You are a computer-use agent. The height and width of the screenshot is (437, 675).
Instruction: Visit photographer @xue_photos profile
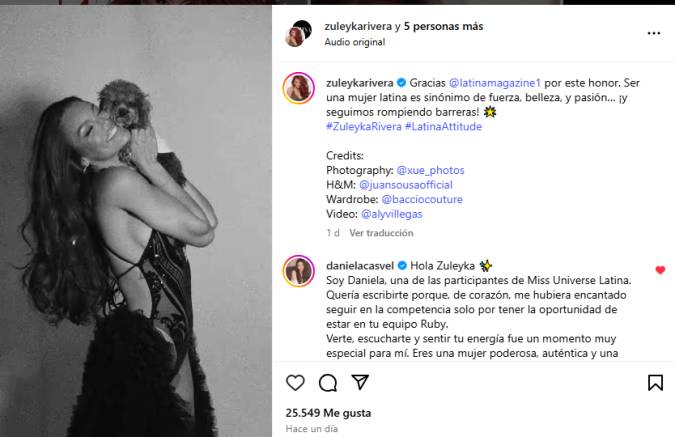point(430,170)
